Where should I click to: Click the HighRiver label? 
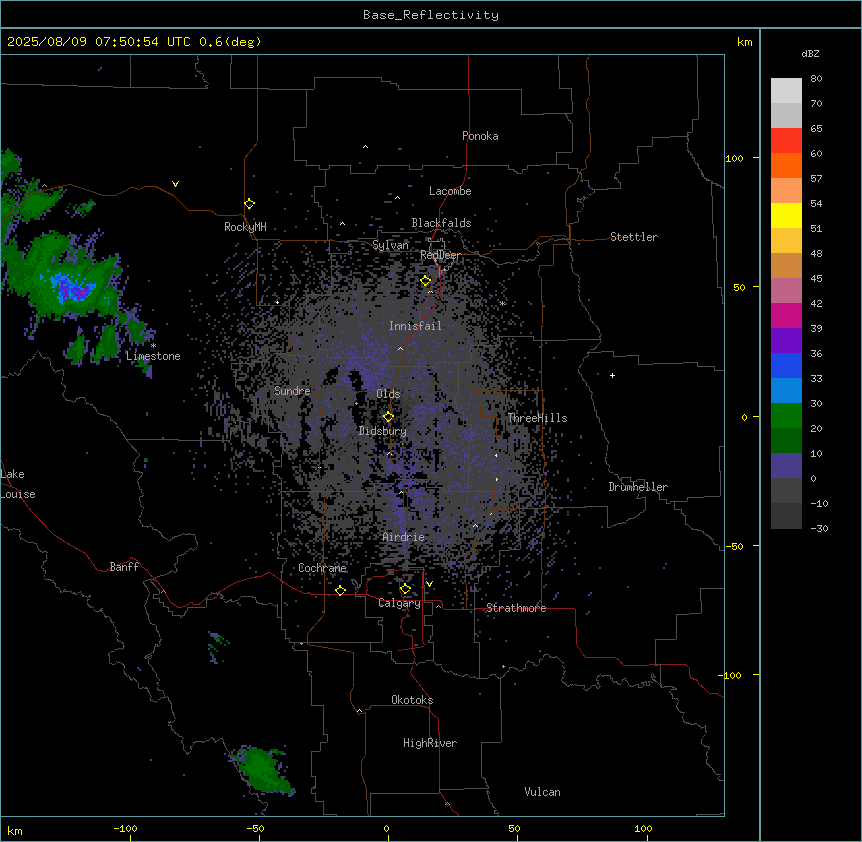point(430,743)
